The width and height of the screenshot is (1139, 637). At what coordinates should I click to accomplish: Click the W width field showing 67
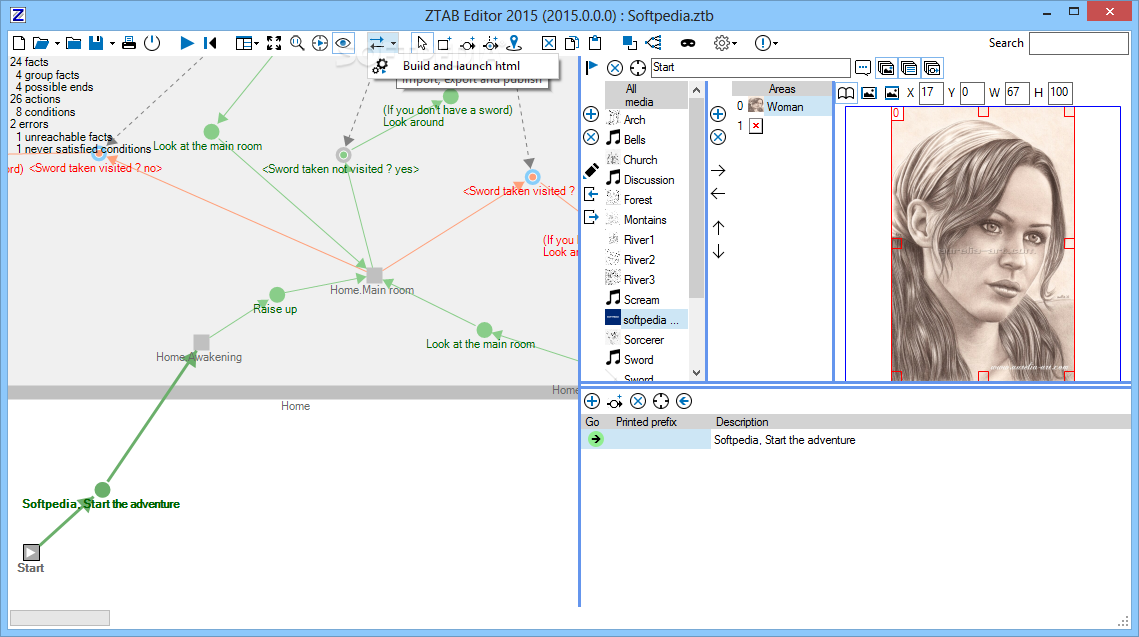(1017, 92)
